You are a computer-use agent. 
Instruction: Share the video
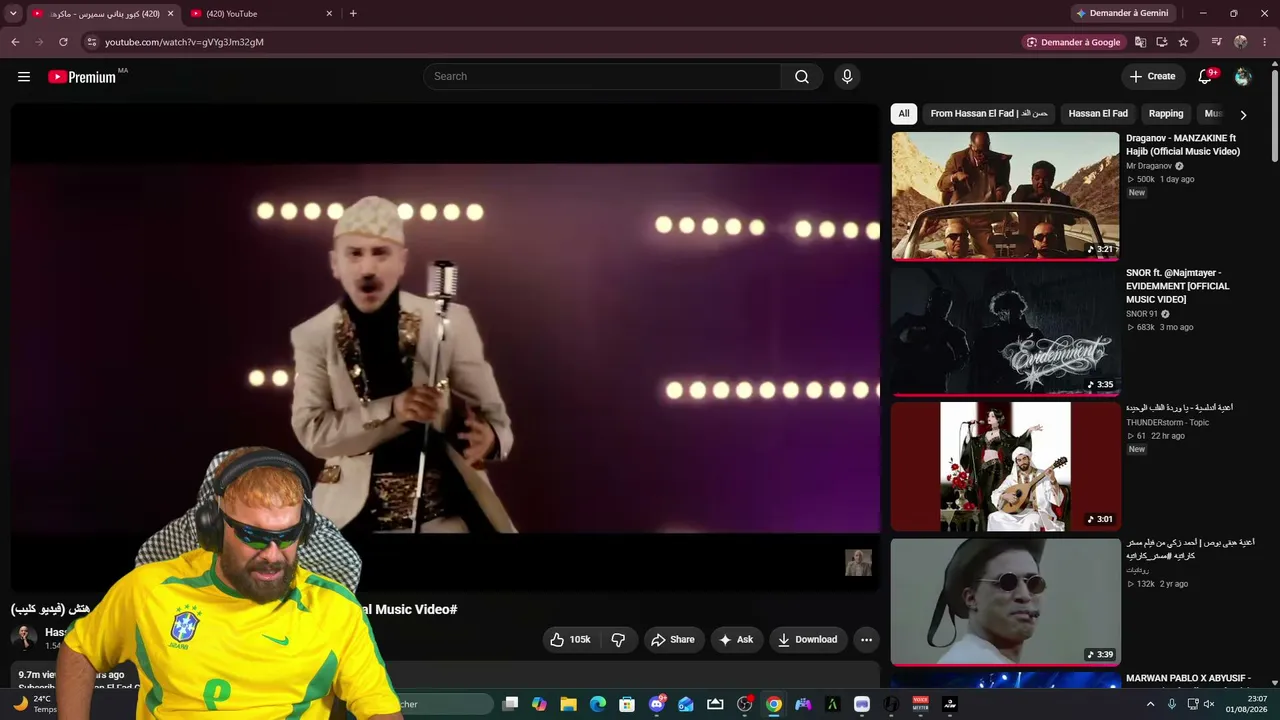point(672,640)
